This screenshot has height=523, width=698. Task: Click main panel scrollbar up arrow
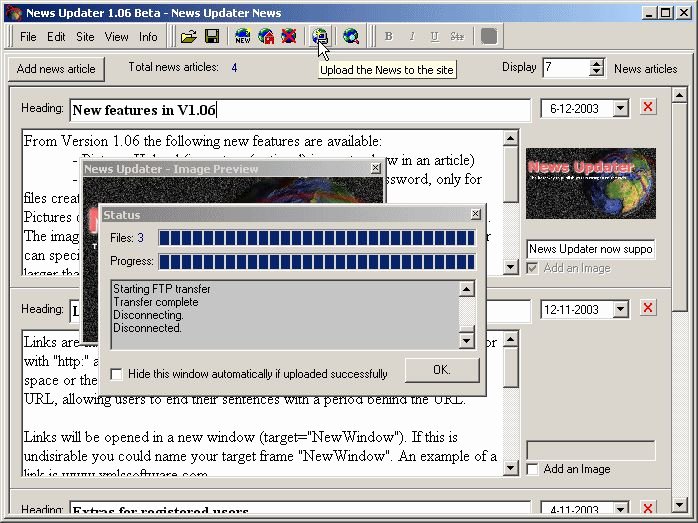tap(679, 95)
